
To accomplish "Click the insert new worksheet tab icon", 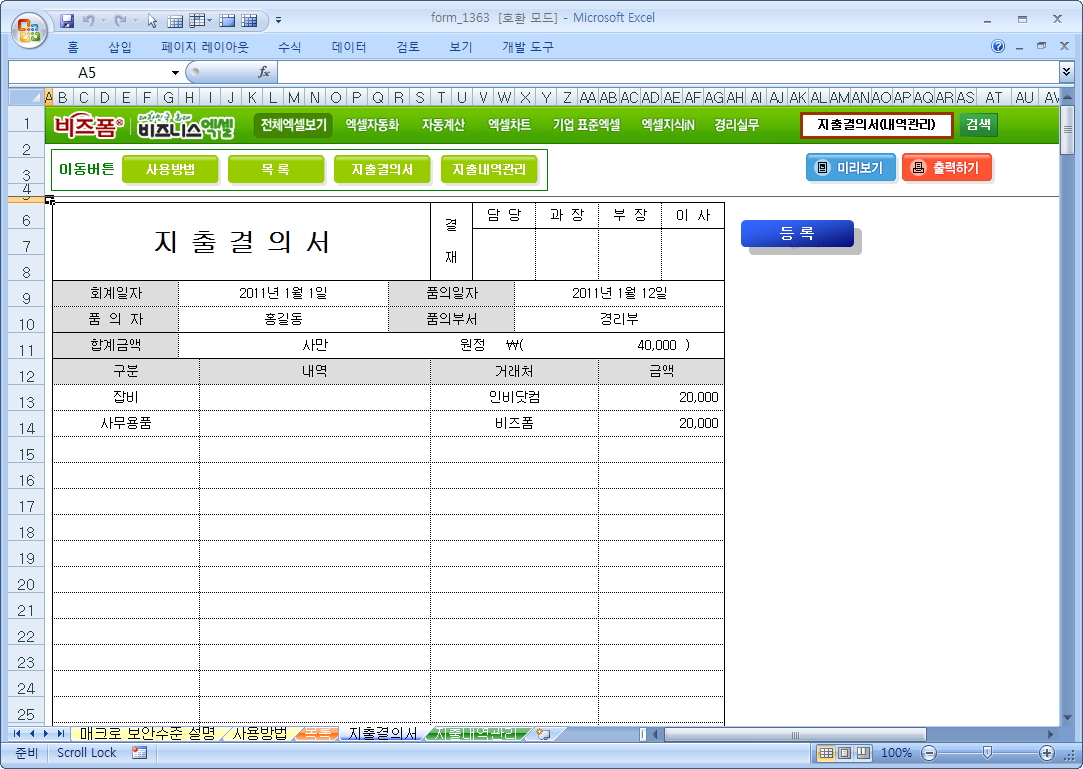I will point(543,734).
